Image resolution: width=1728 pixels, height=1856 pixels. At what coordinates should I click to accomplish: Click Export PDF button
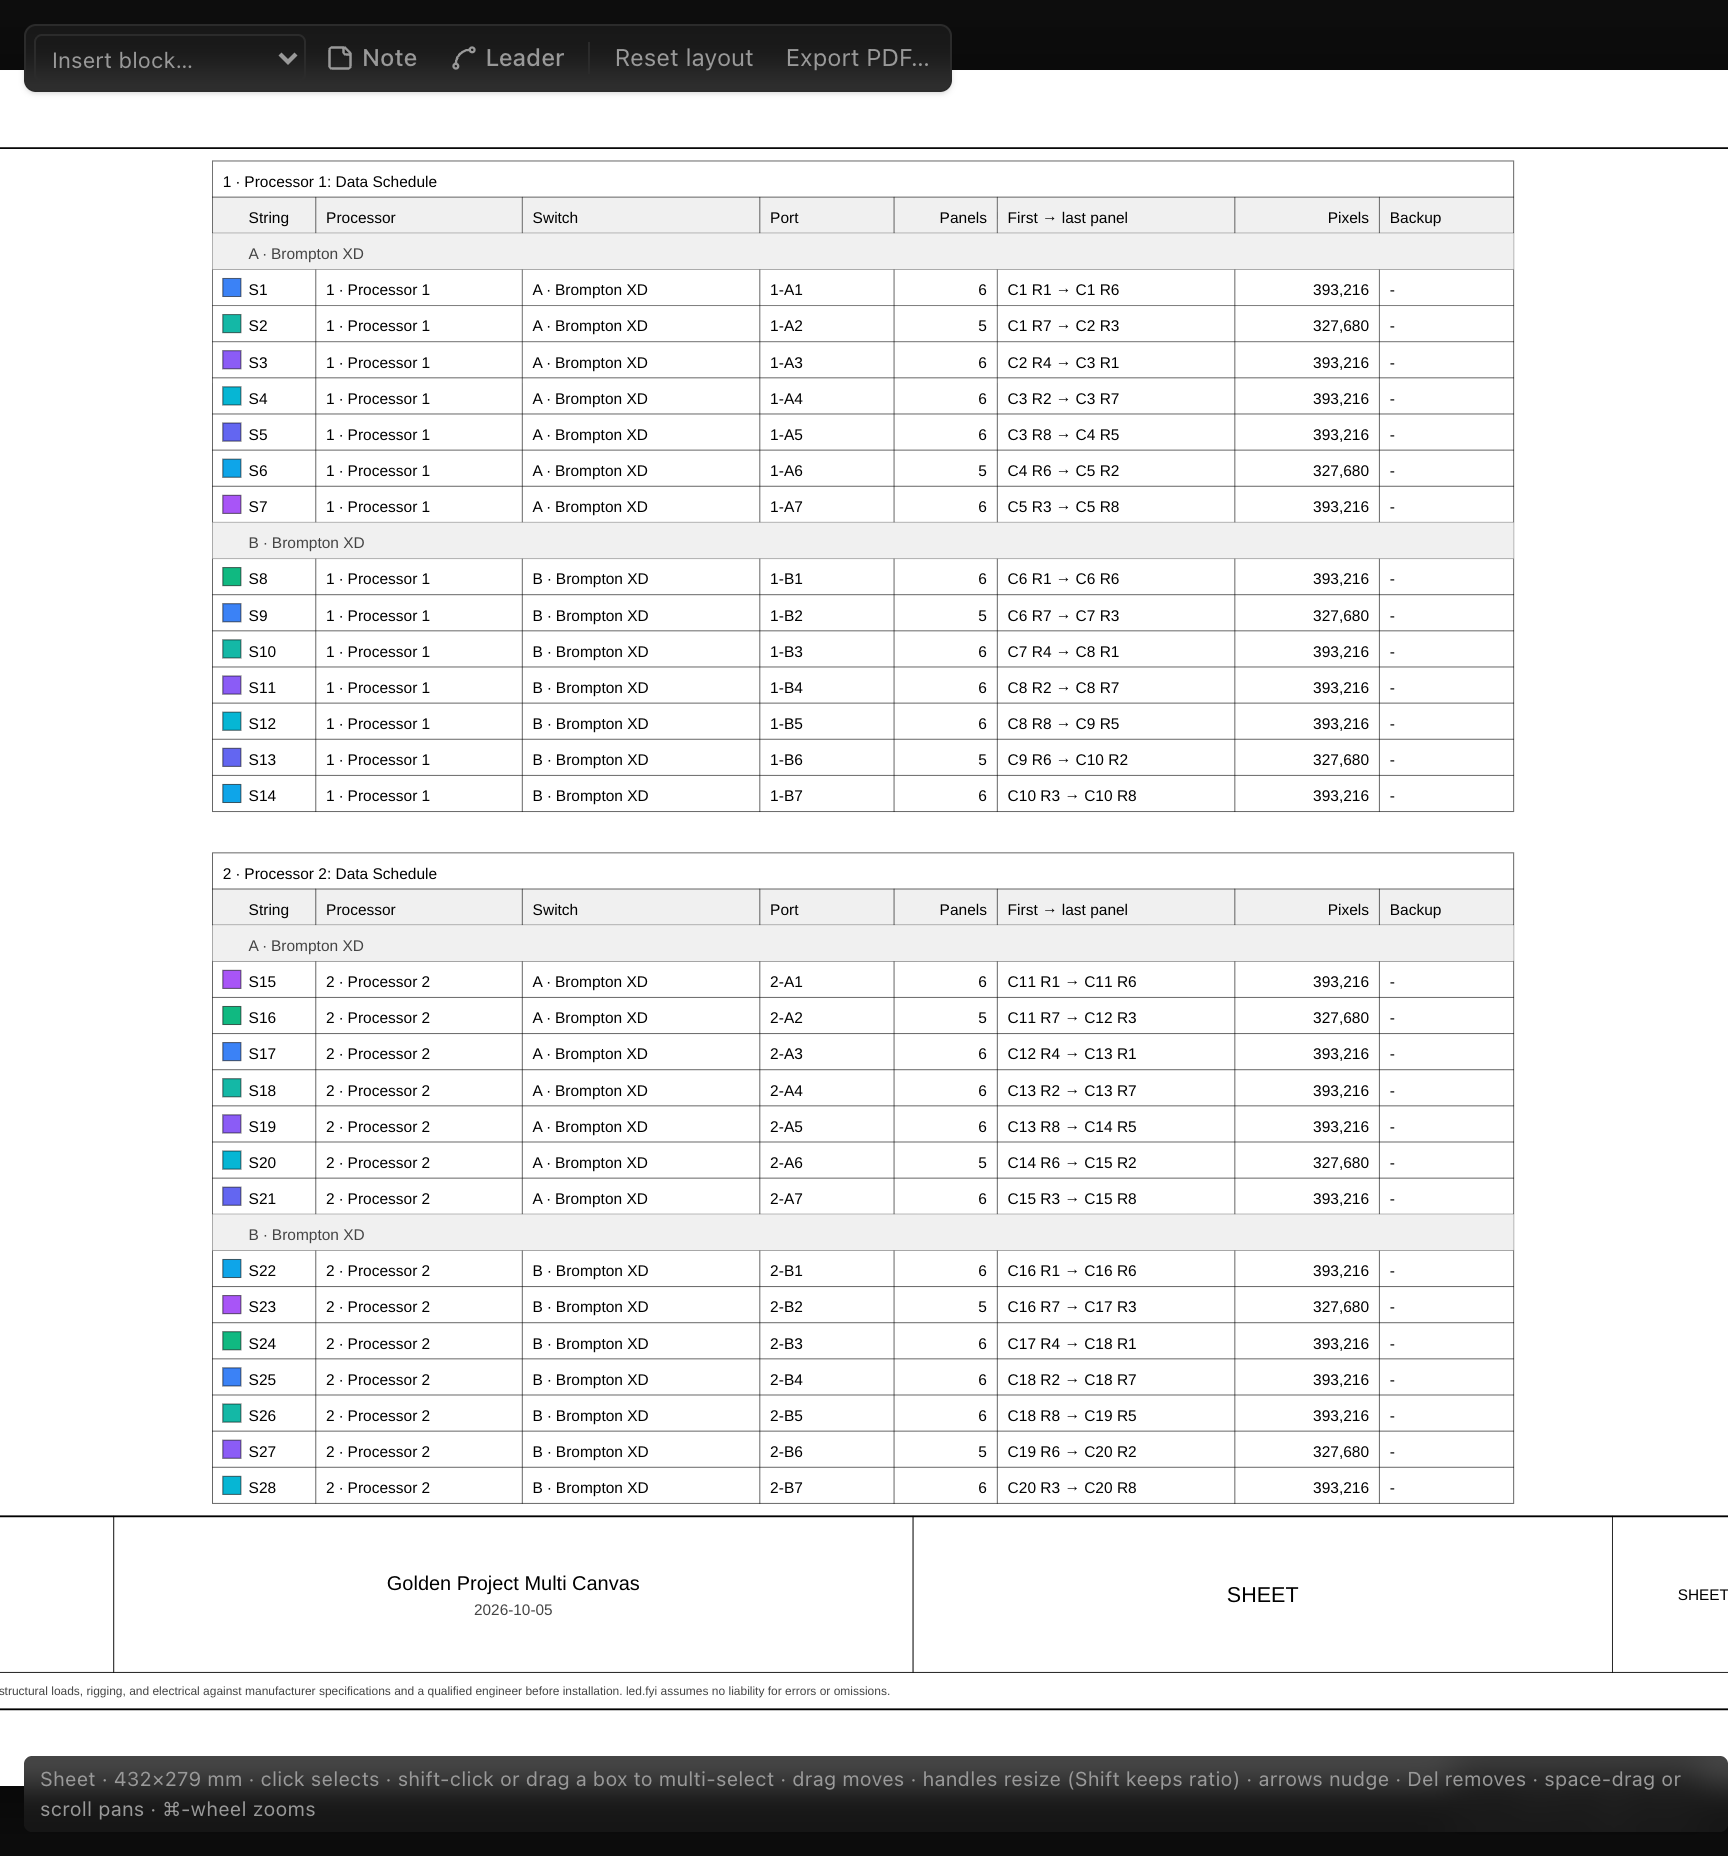tap(857, 58)
